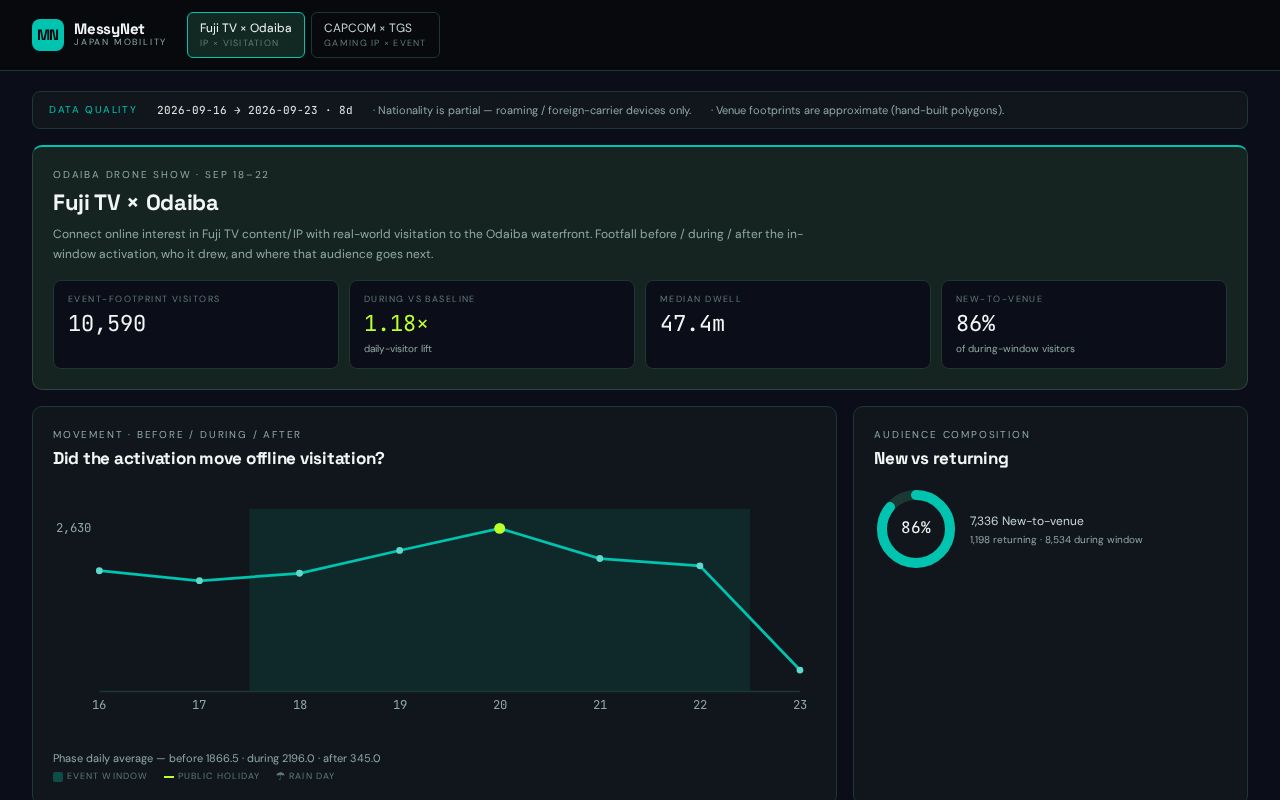Click the chart data point above day 22
1280x800 pixels.
click(700, 566)
